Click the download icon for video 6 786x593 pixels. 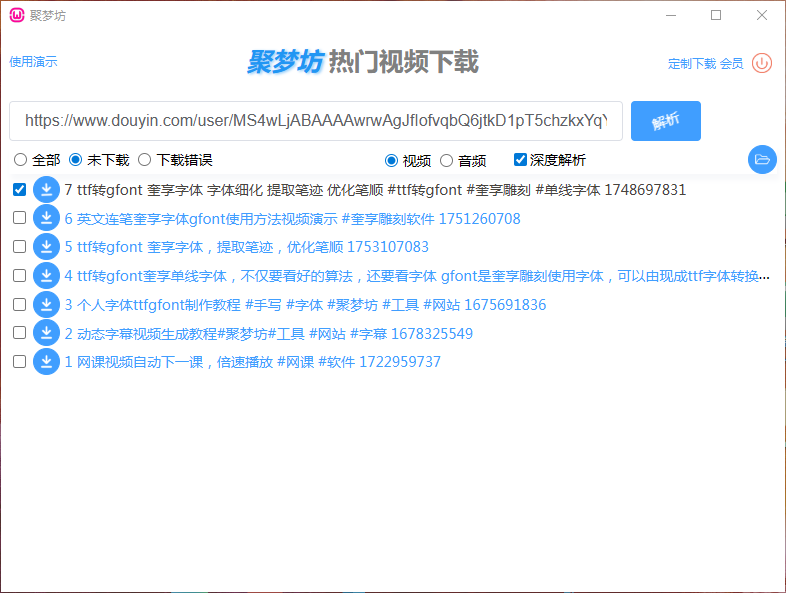coord(46,218)
